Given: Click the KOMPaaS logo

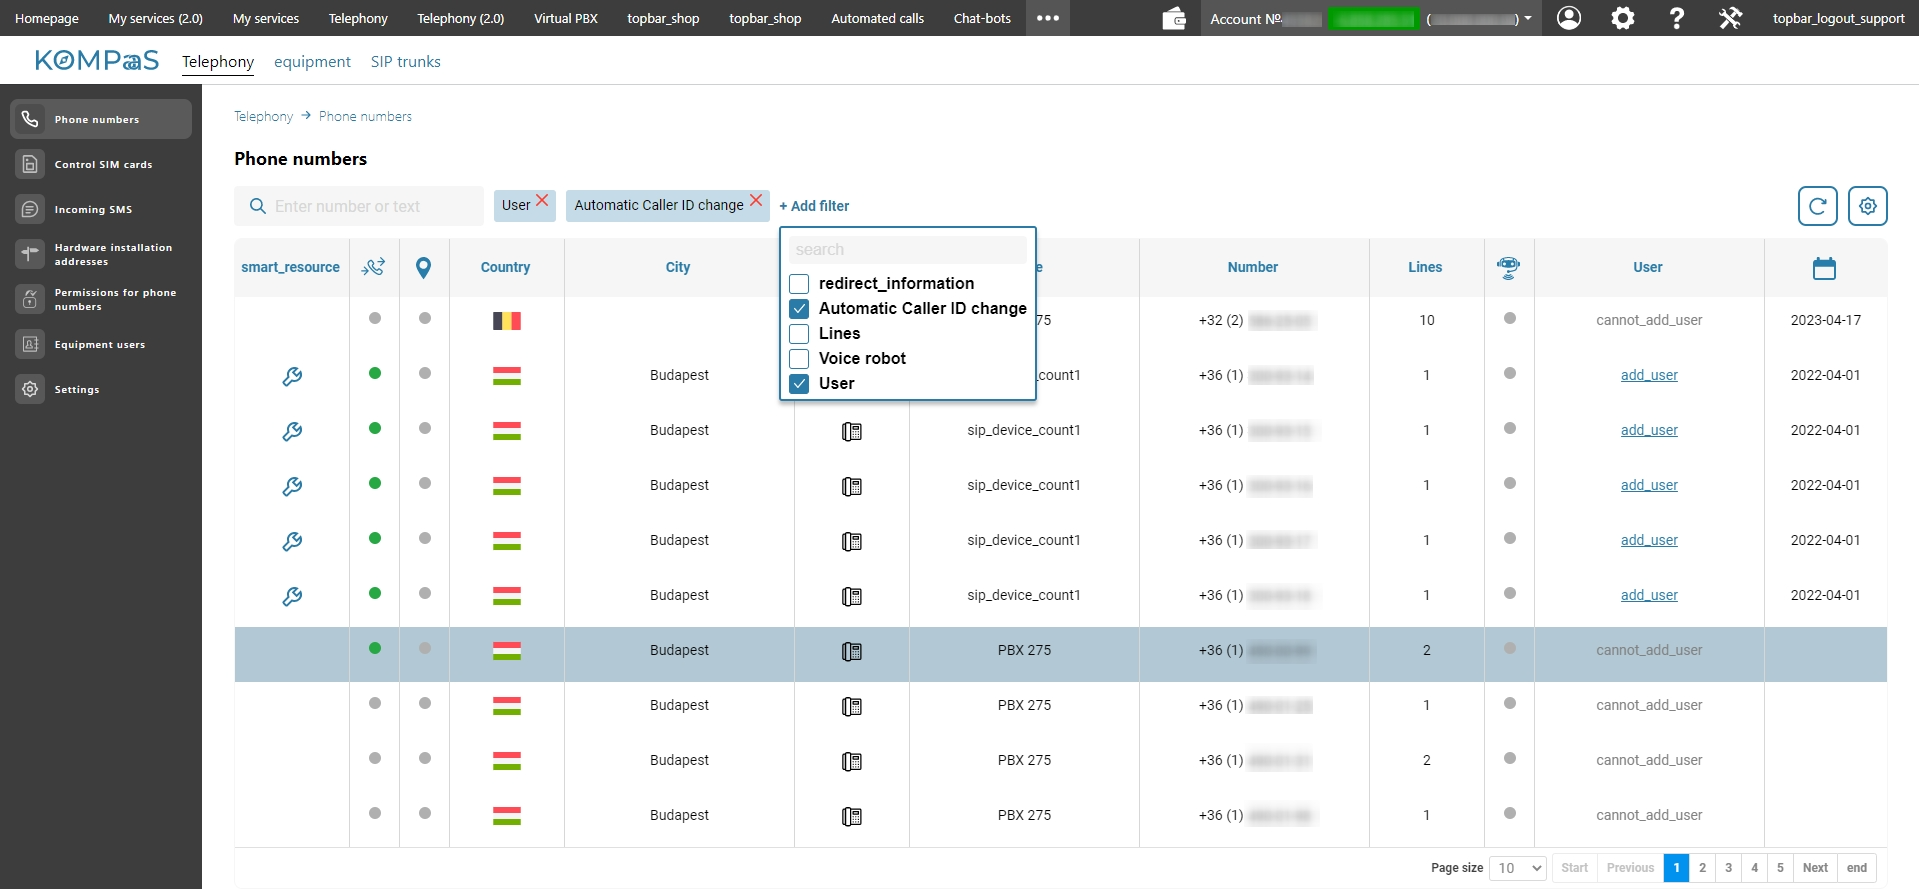Looking at the screenshot, I should 96,61.
